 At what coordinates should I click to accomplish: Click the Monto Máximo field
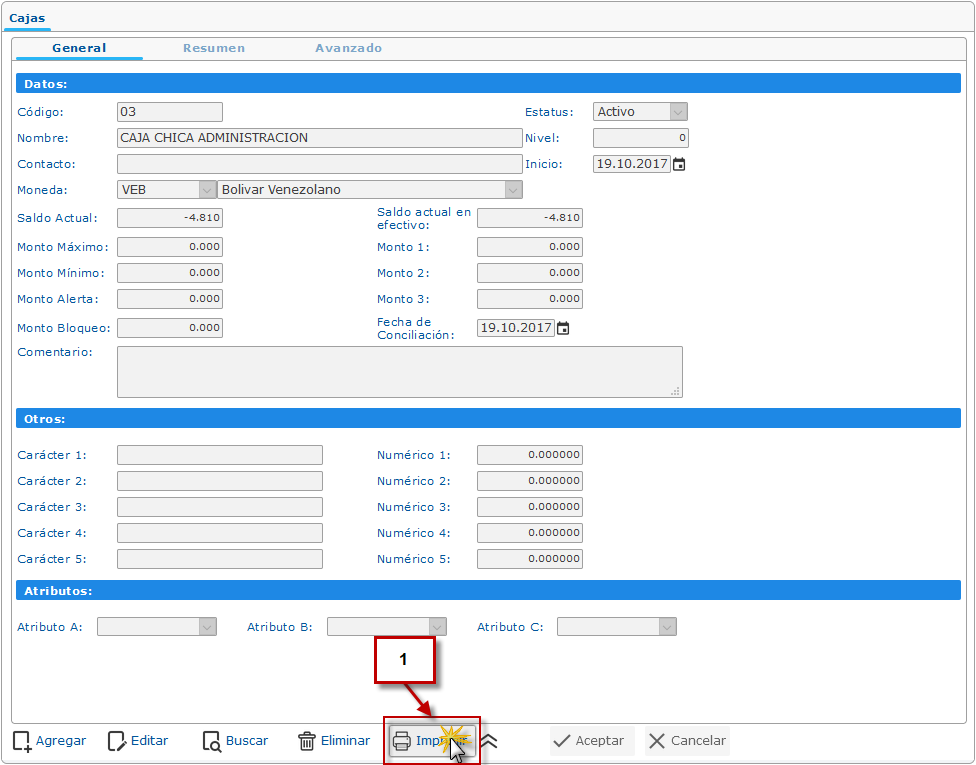(x=170, y=247)
